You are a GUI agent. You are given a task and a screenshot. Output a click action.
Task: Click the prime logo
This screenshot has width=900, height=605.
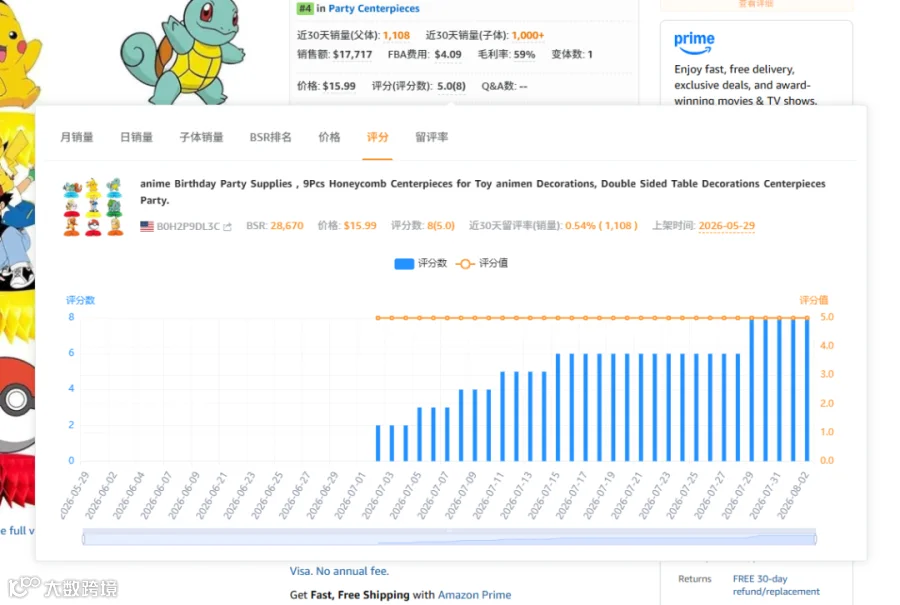click(x=694, y=42)
